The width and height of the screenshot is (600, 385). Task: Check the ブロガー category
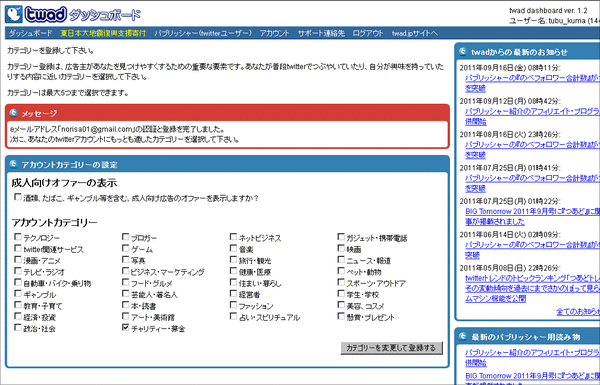point(126,237)
